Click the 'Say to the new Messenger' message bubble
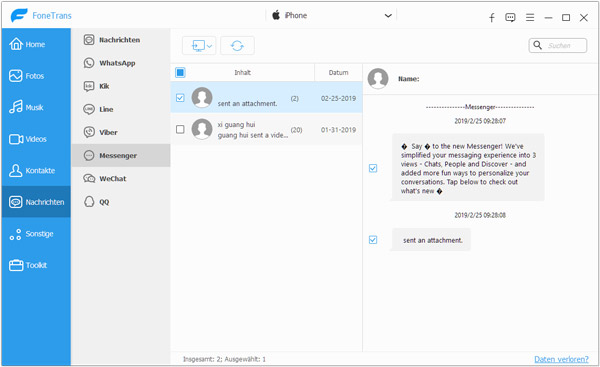This screenshot has width=600, height=367. click(x=468, y=167)
